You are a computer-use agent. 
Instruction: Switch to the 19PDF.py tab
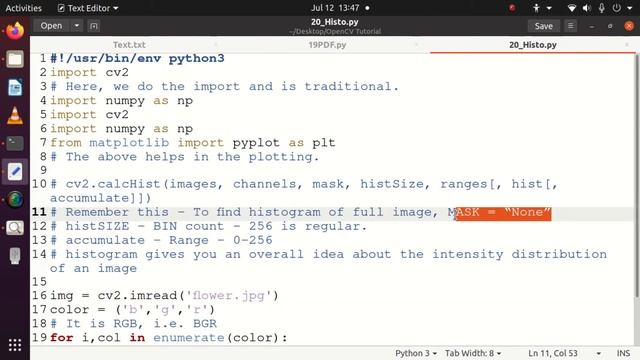(327, 45)
